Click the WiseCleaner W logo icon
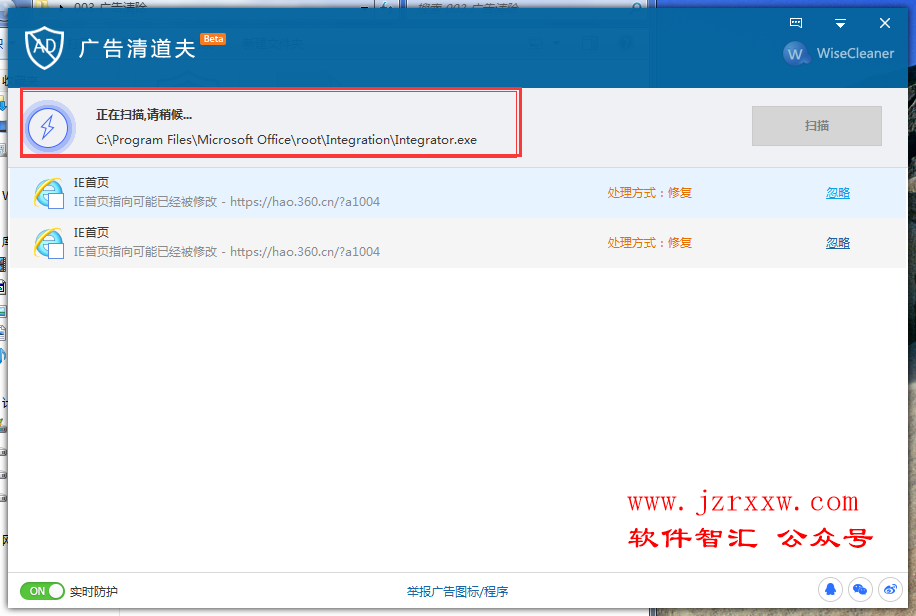The image size is (916, 616). [795, 54]
